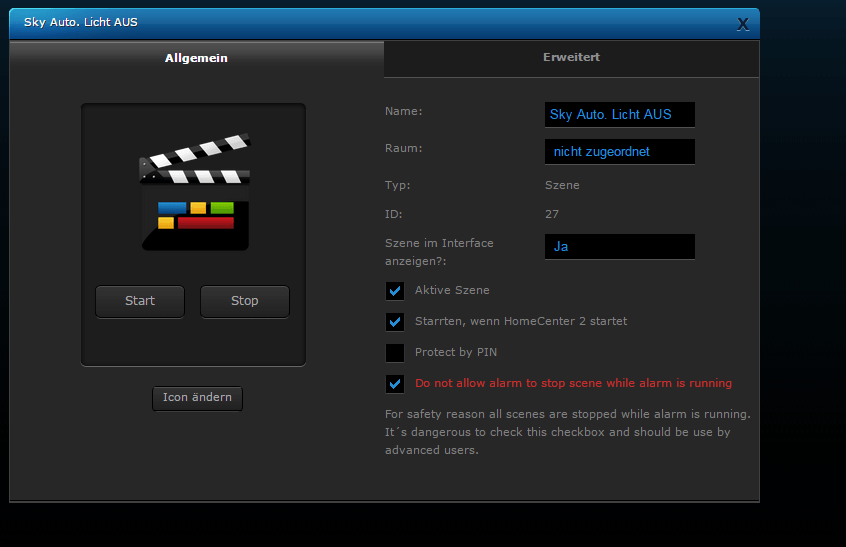Click the dialog title bar text
846x547 pixels.
[81, 22]
